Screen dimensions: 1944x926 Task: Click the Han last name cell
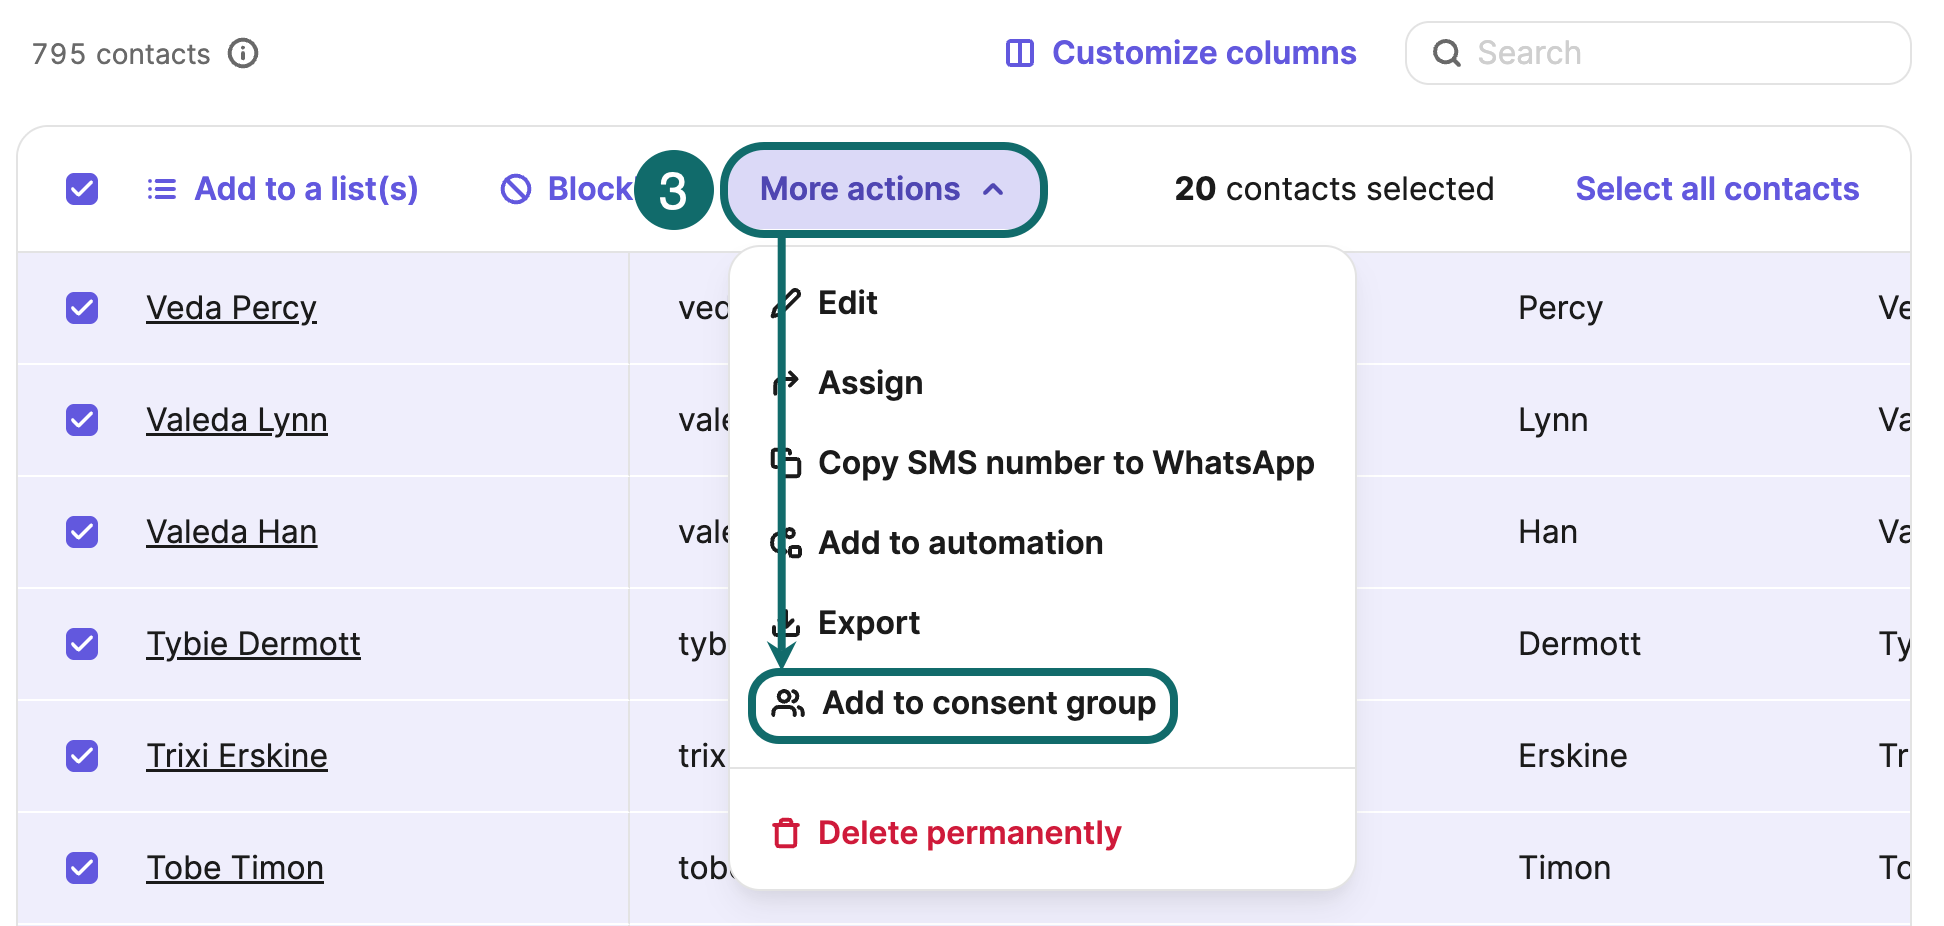[1548, 532]
